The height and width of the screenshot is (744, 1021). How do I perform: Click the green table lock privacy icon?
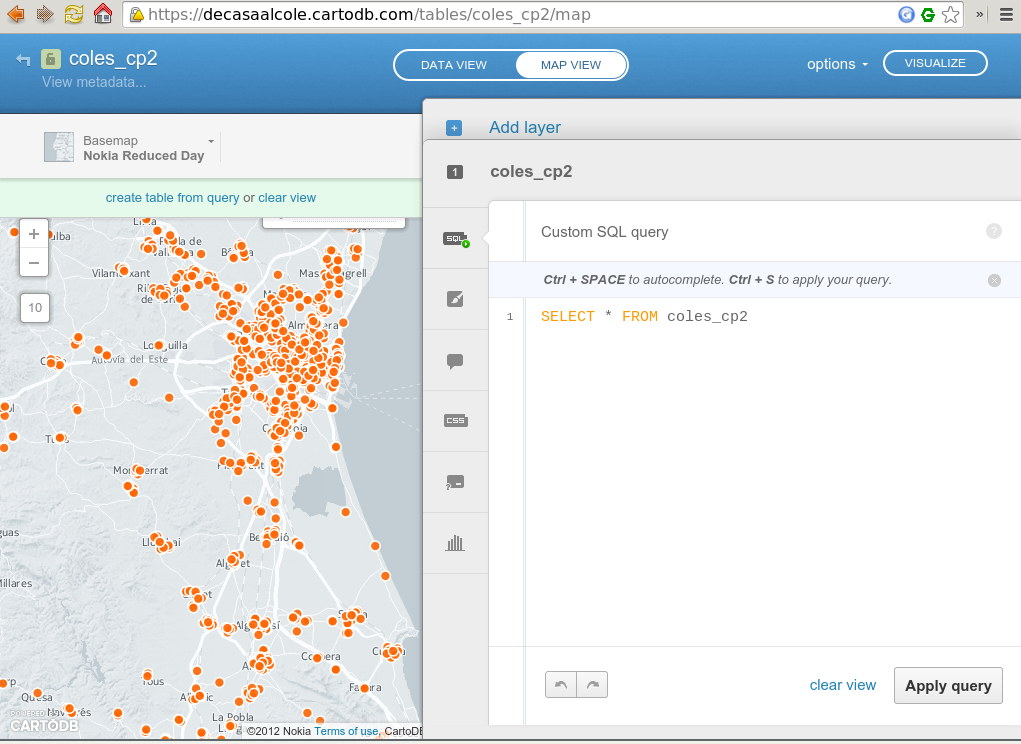pyautogui.click(x=51, y=59)
